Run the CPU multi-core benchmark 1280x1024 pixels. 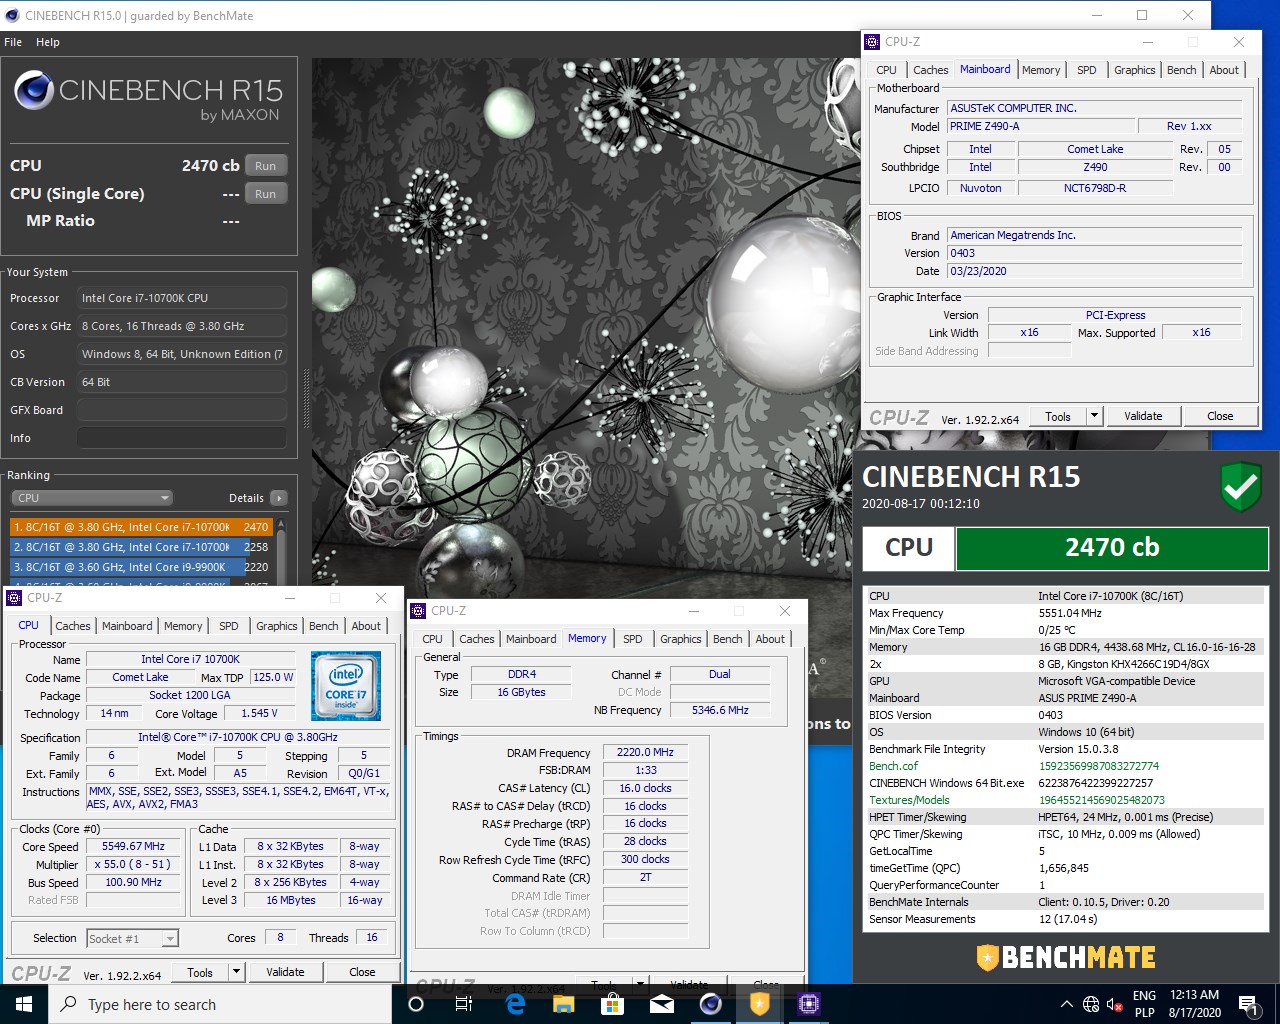265,166
